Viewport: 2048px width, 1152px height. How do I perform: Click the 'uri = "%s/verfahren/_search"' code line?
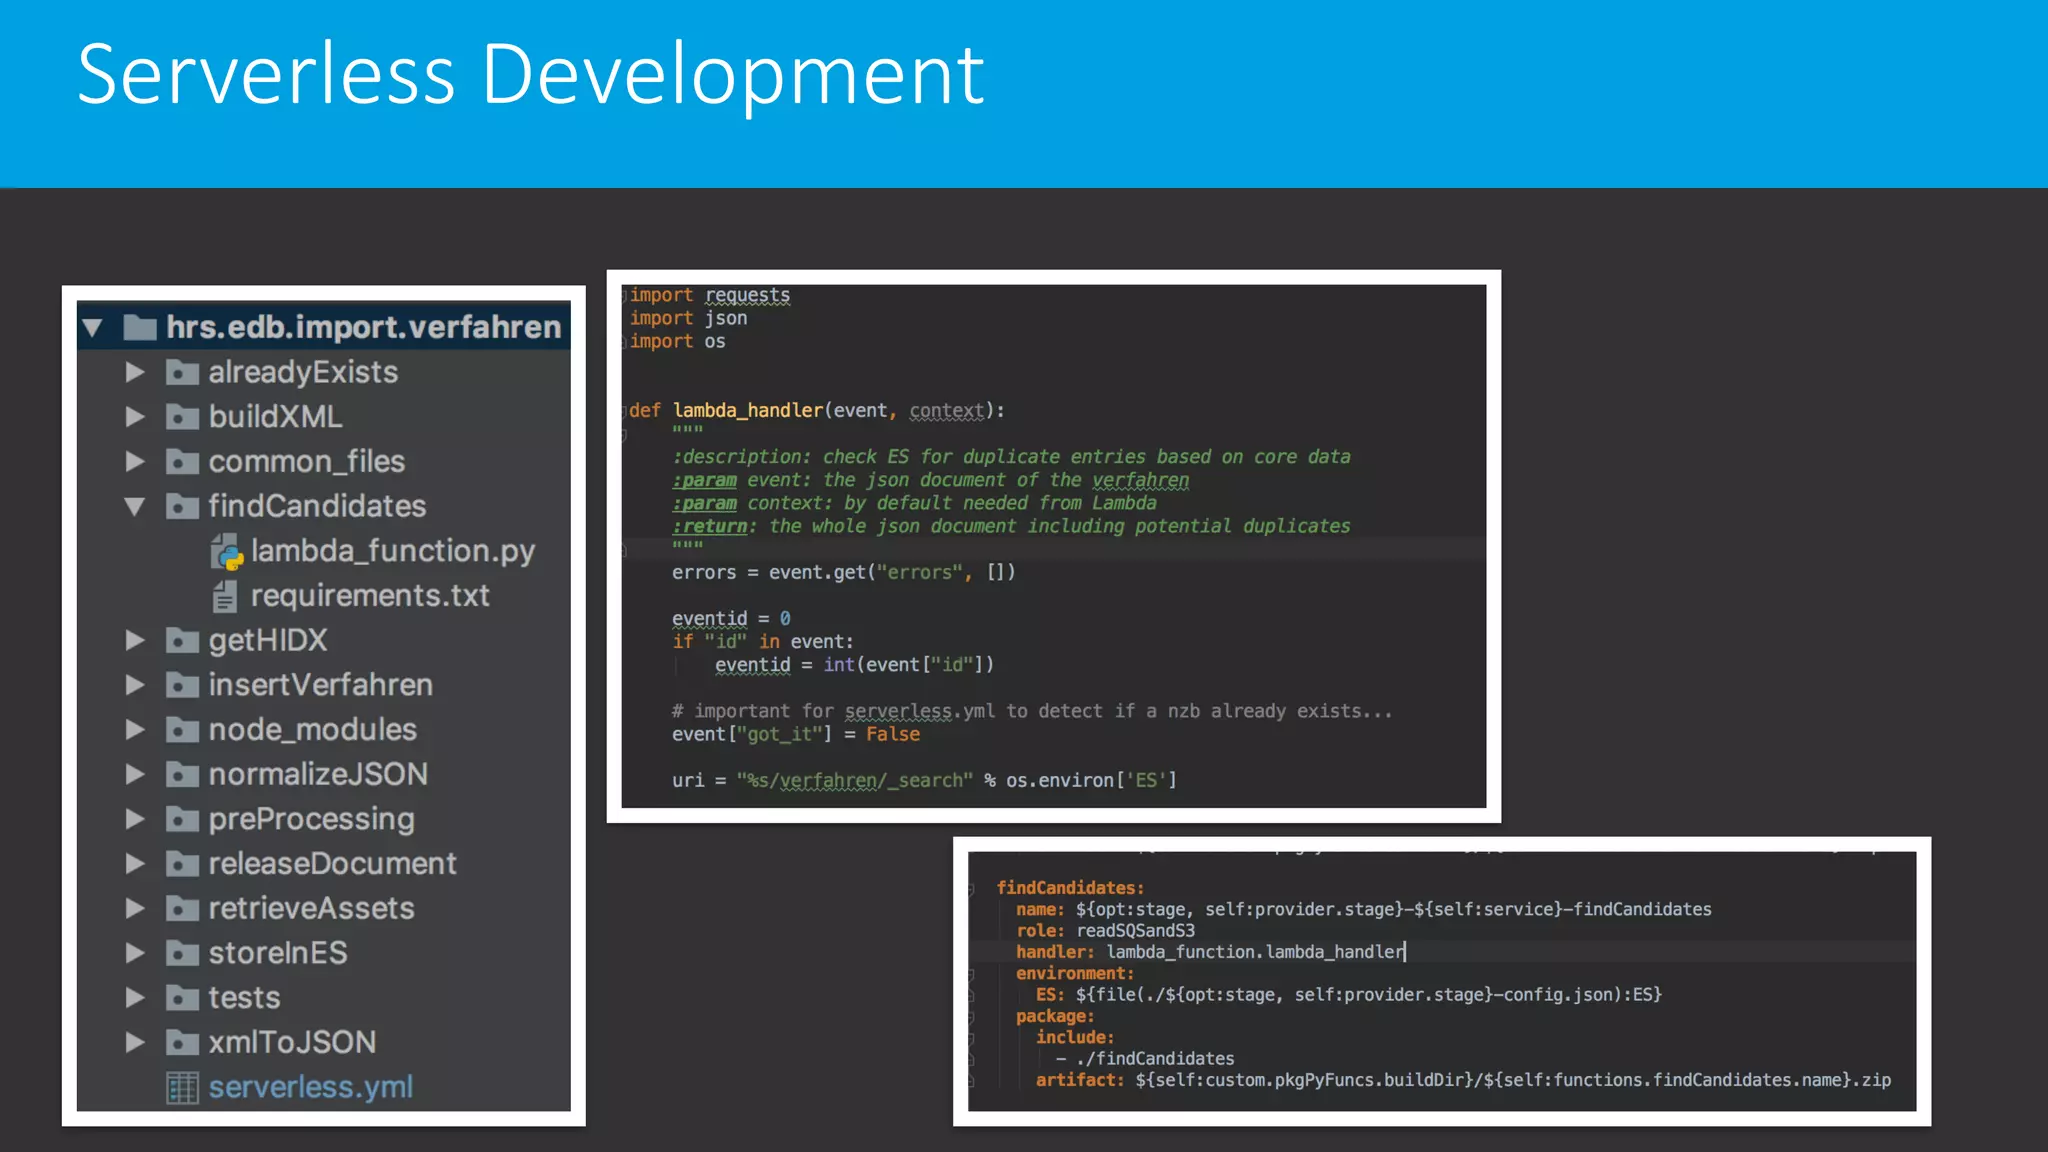click(924, 780)
